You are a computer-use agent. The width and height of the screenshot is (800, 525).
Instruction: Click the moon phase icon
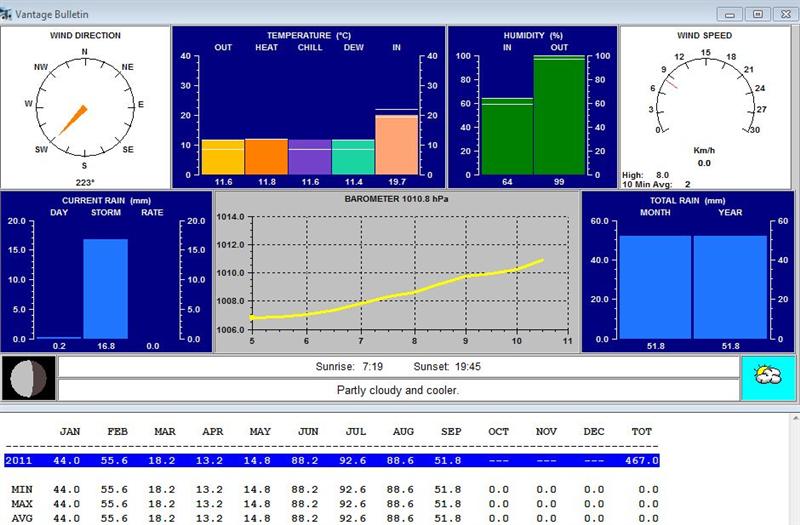coord(28,379)
